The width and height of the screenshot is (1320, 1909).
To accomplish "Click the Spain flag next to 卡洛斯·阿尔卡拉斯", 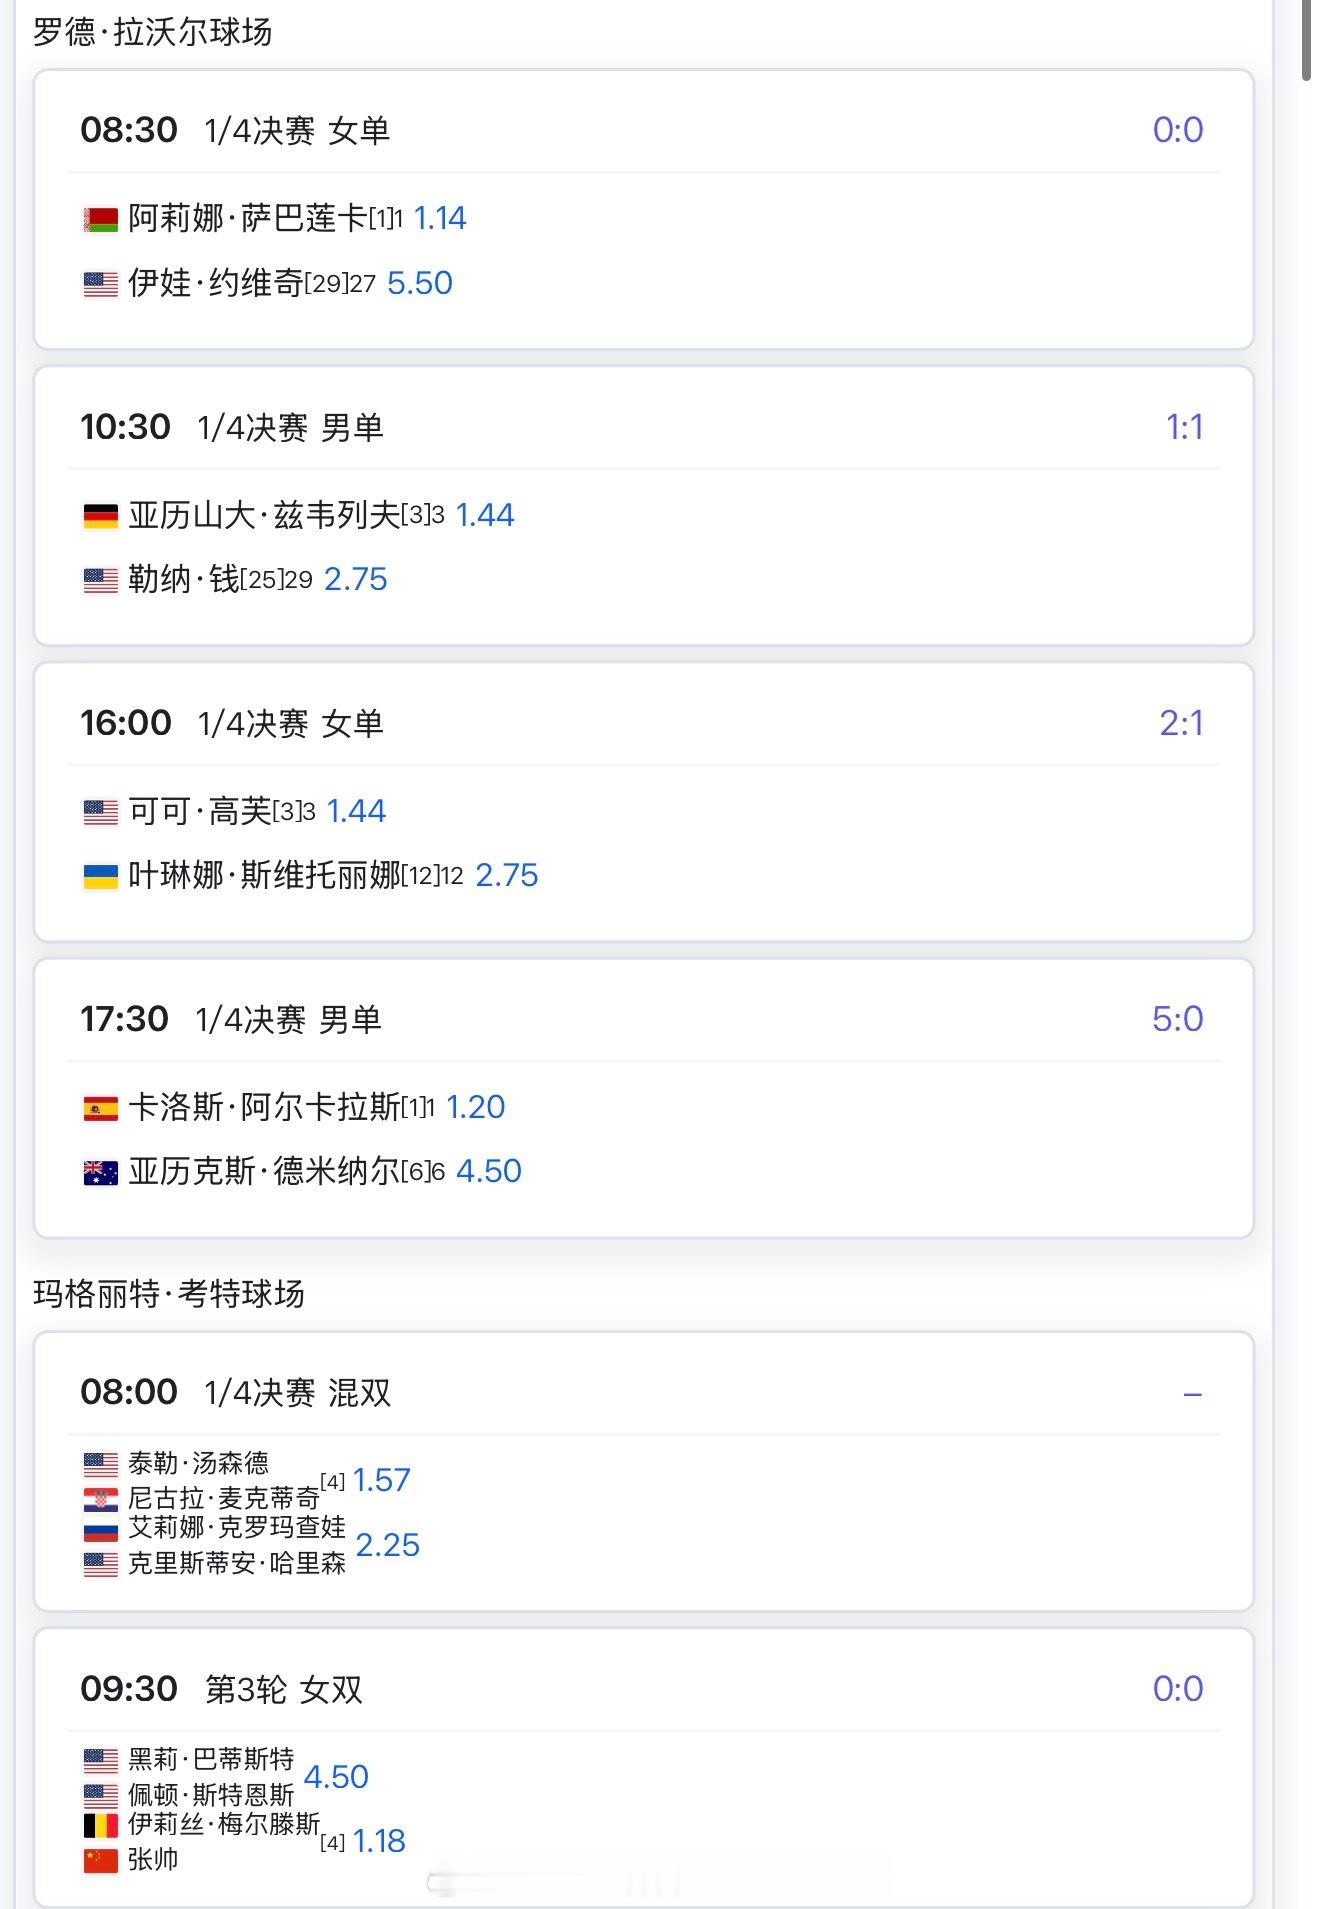I will pyautogui.click(x=100, y=1108).
